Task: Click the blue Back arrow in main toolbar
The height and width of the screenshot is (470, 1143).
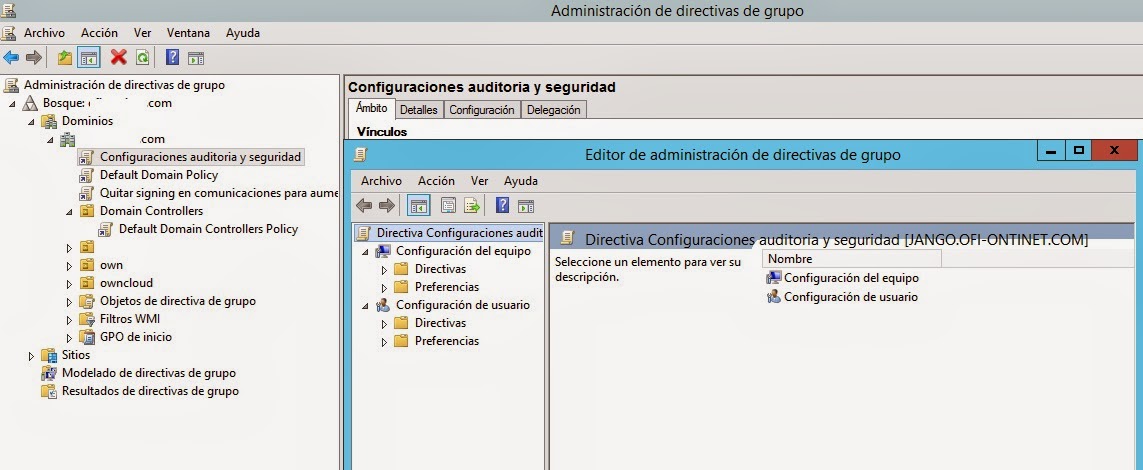Action: pyautogui.click(x=11, y=58)
